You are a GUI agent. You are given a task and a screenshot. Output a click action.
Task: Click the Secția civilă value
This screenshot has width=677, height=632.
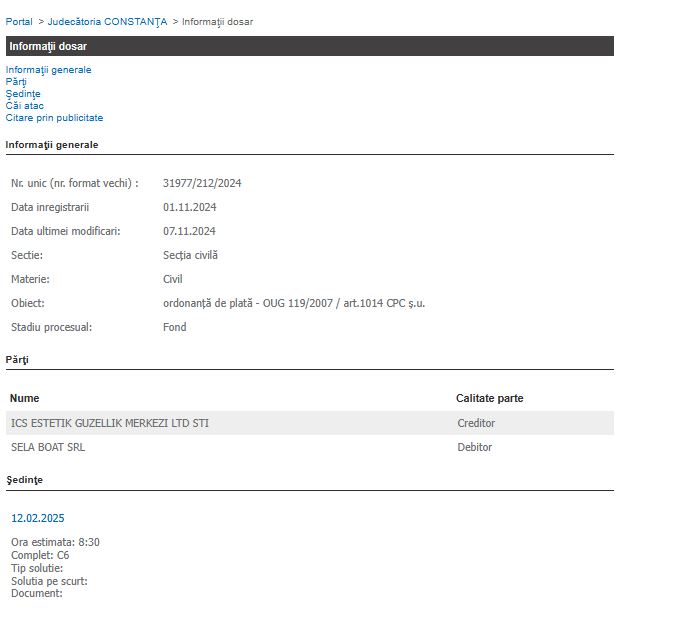pyautogui.click(x=190, y=255)
